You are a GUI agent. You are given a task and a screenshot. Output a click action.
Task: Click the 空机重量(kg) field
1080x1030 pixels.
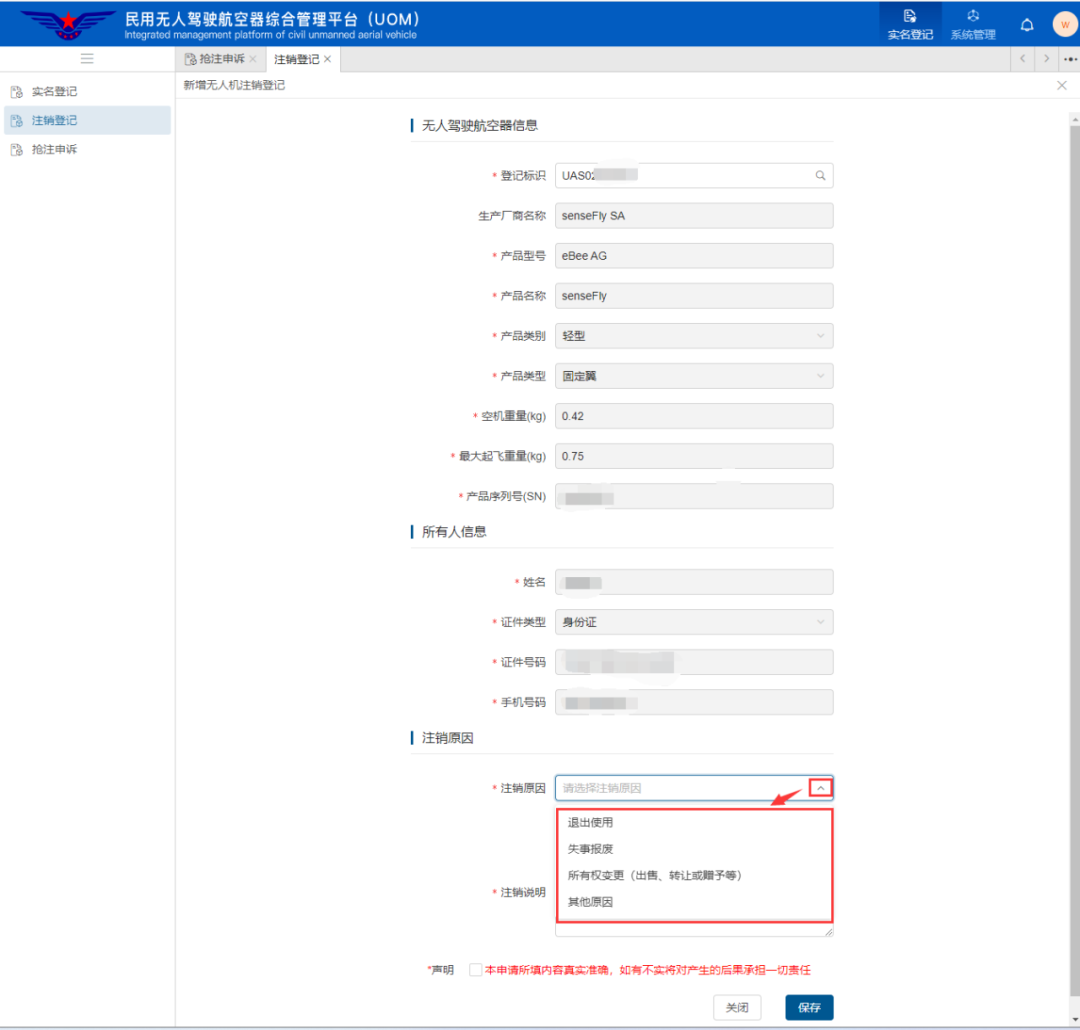coord(694,415)
